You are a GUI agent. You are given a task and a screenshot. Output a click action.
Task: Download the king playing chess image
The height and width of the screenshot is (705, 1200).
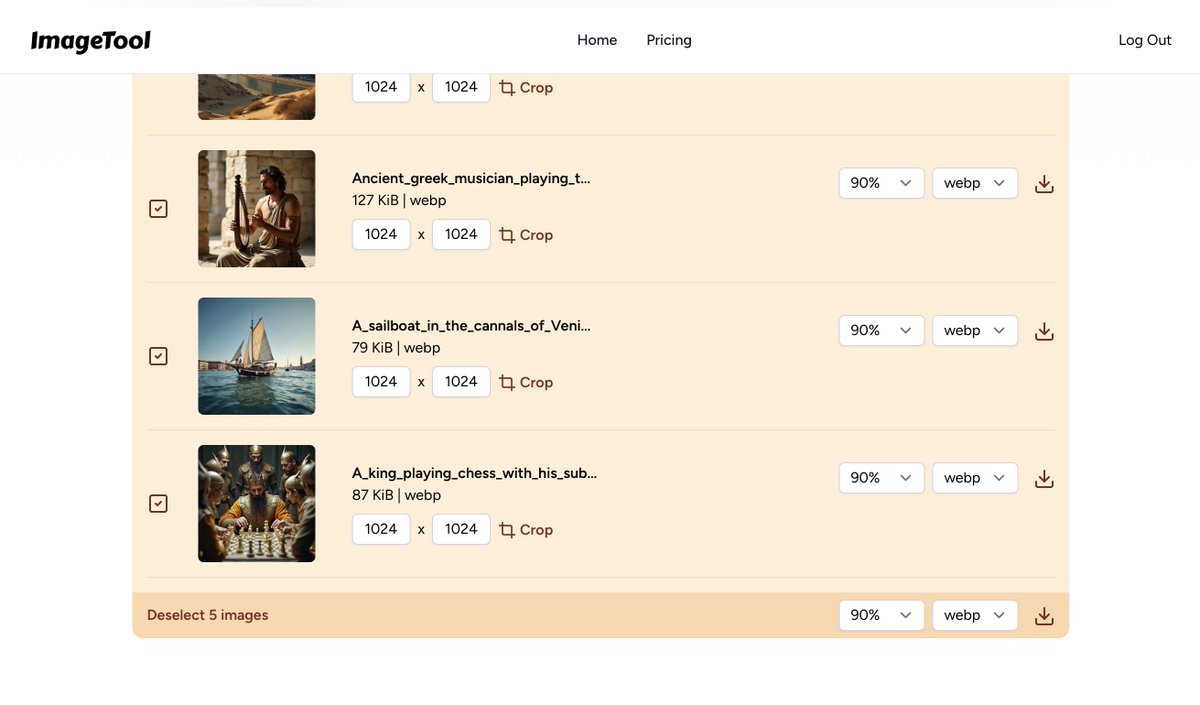tap(1044, 479)
